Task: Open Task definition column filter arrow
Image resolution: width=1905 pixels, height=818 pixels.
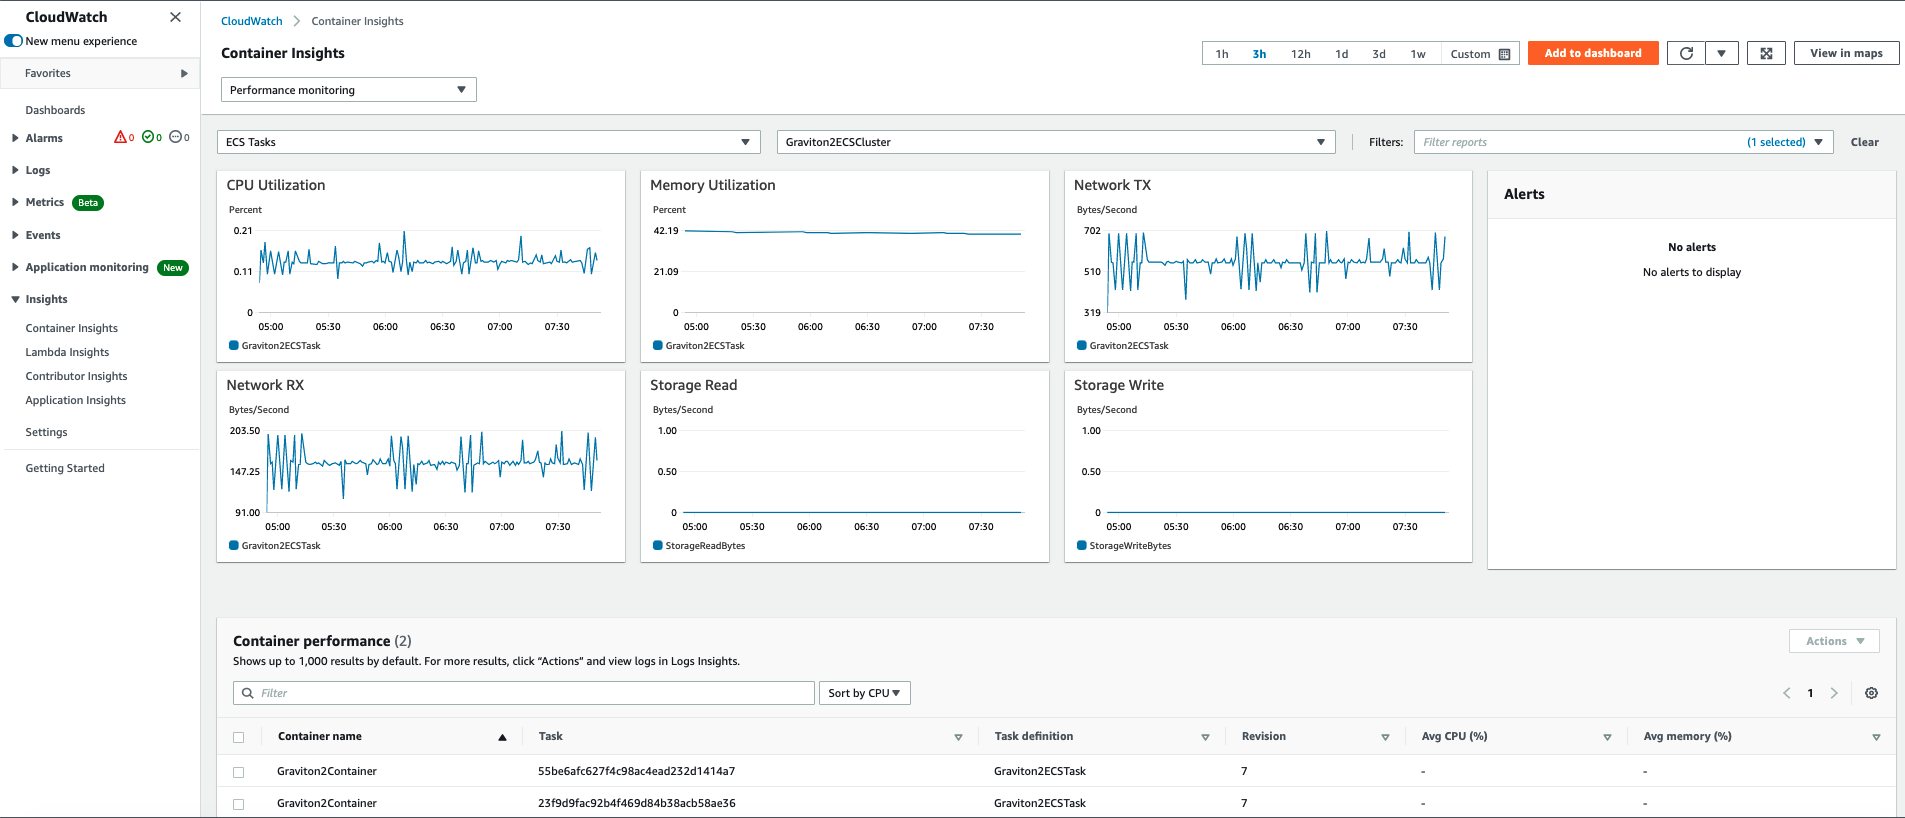Action: [x=1205, y=737]
